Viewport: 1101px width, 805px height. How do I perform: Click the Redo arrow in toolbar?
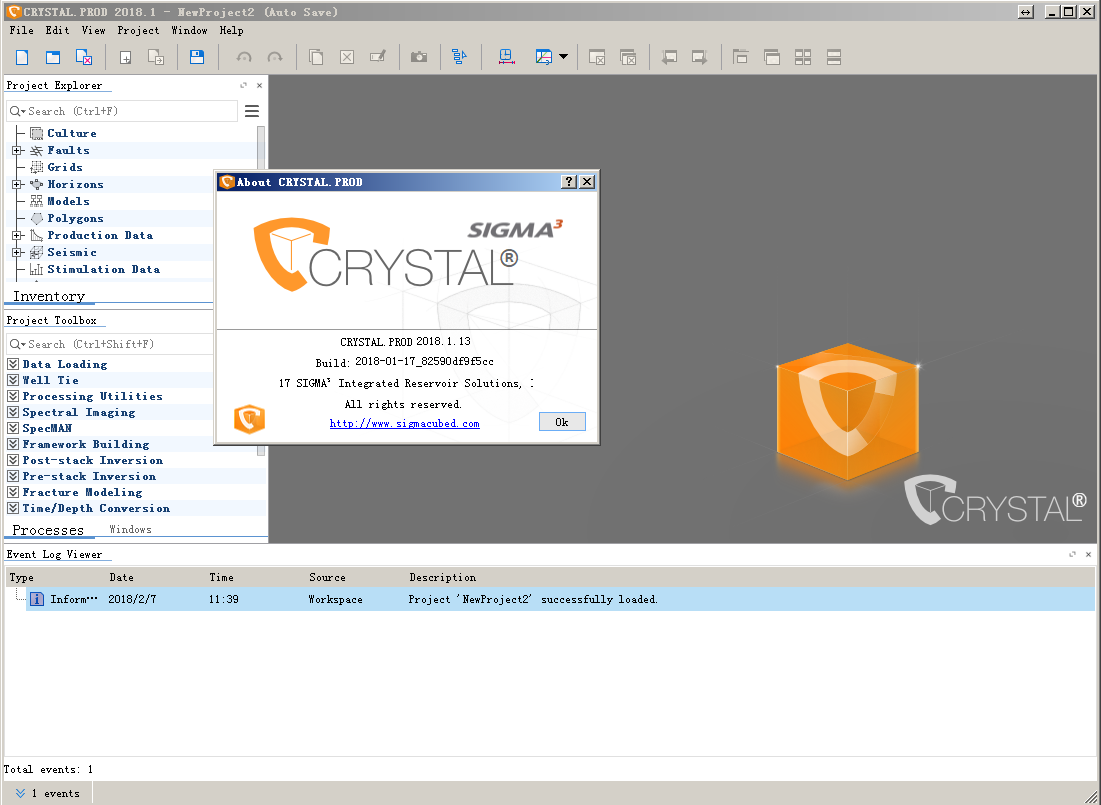[x=275, y=58]
